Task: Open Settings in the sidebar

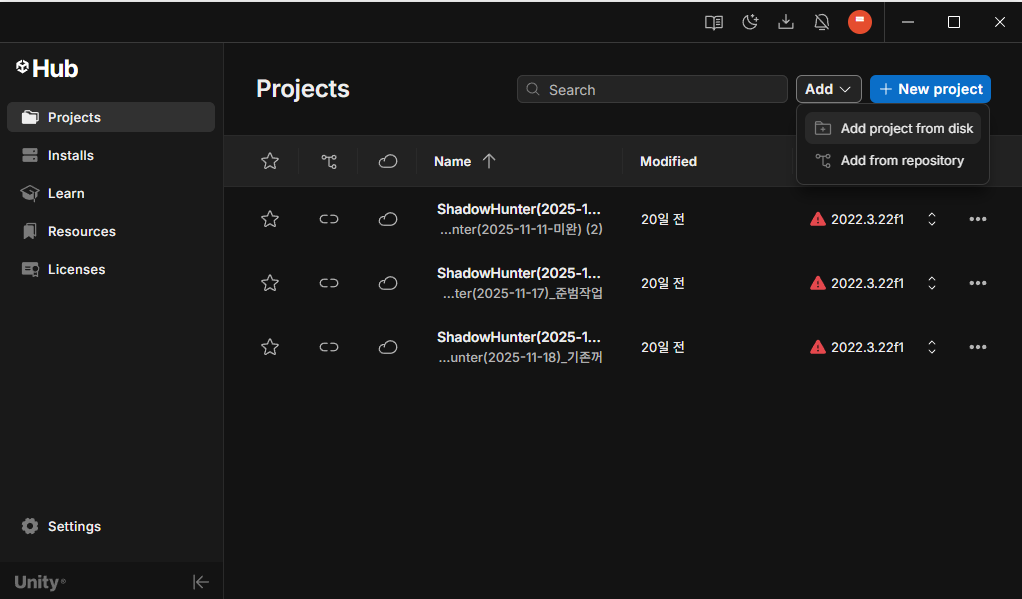Action: pos(74,526)
